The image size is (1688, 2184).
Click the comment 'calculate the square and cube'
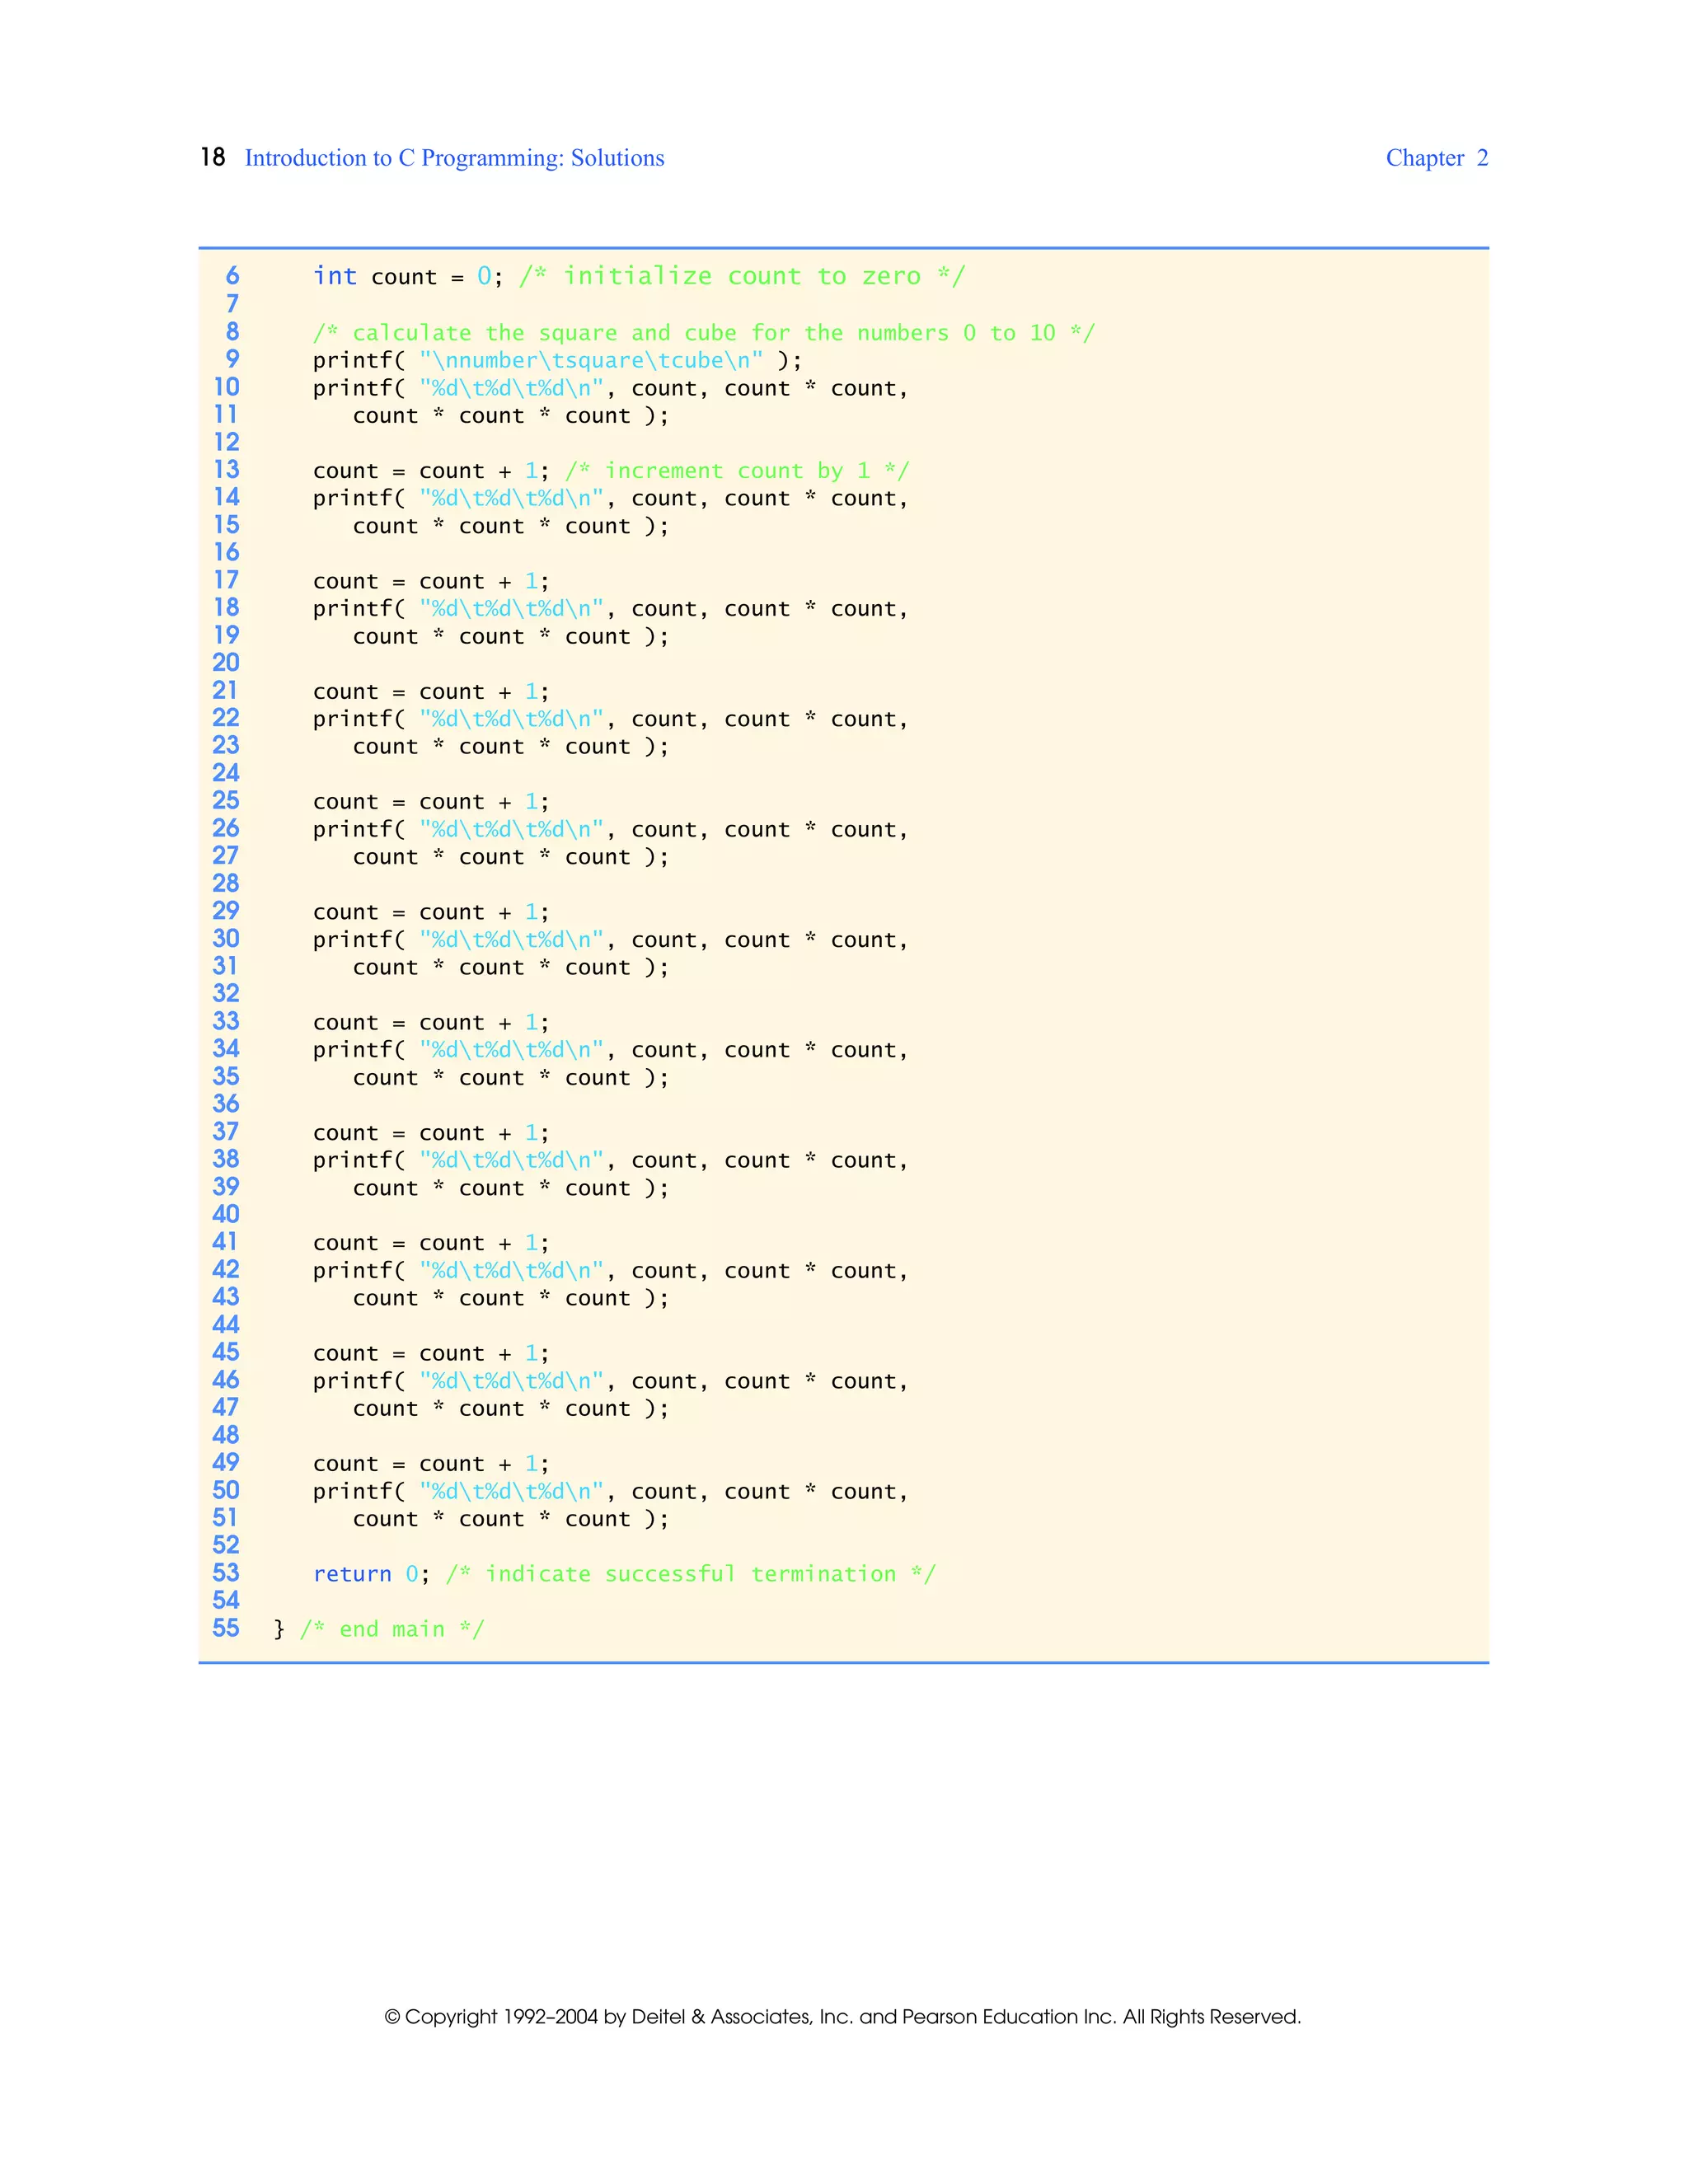pyautogui.click(x=704, y=333)
